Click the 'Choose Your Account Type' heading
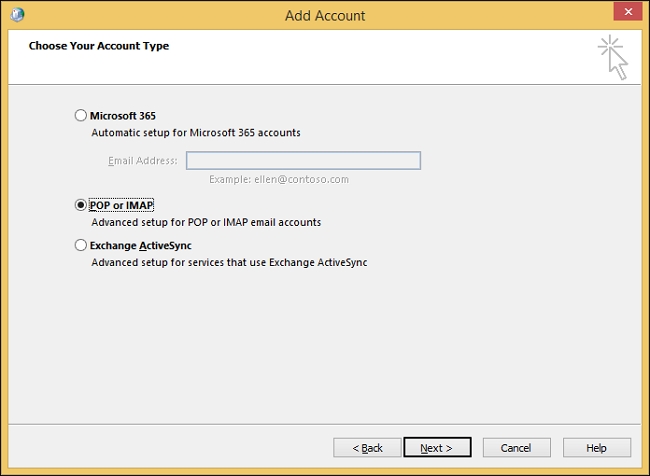Image resolution: width=650 pixels, height=476 pixels. 99,46
